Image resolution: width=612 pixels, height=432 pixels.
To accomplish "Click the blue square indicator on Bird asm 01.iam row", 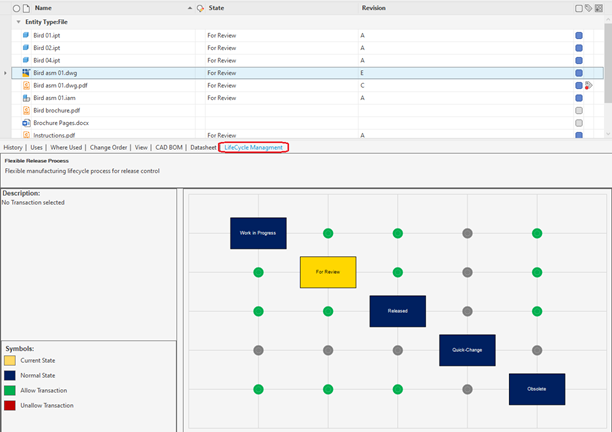I will tap(579, 98).
